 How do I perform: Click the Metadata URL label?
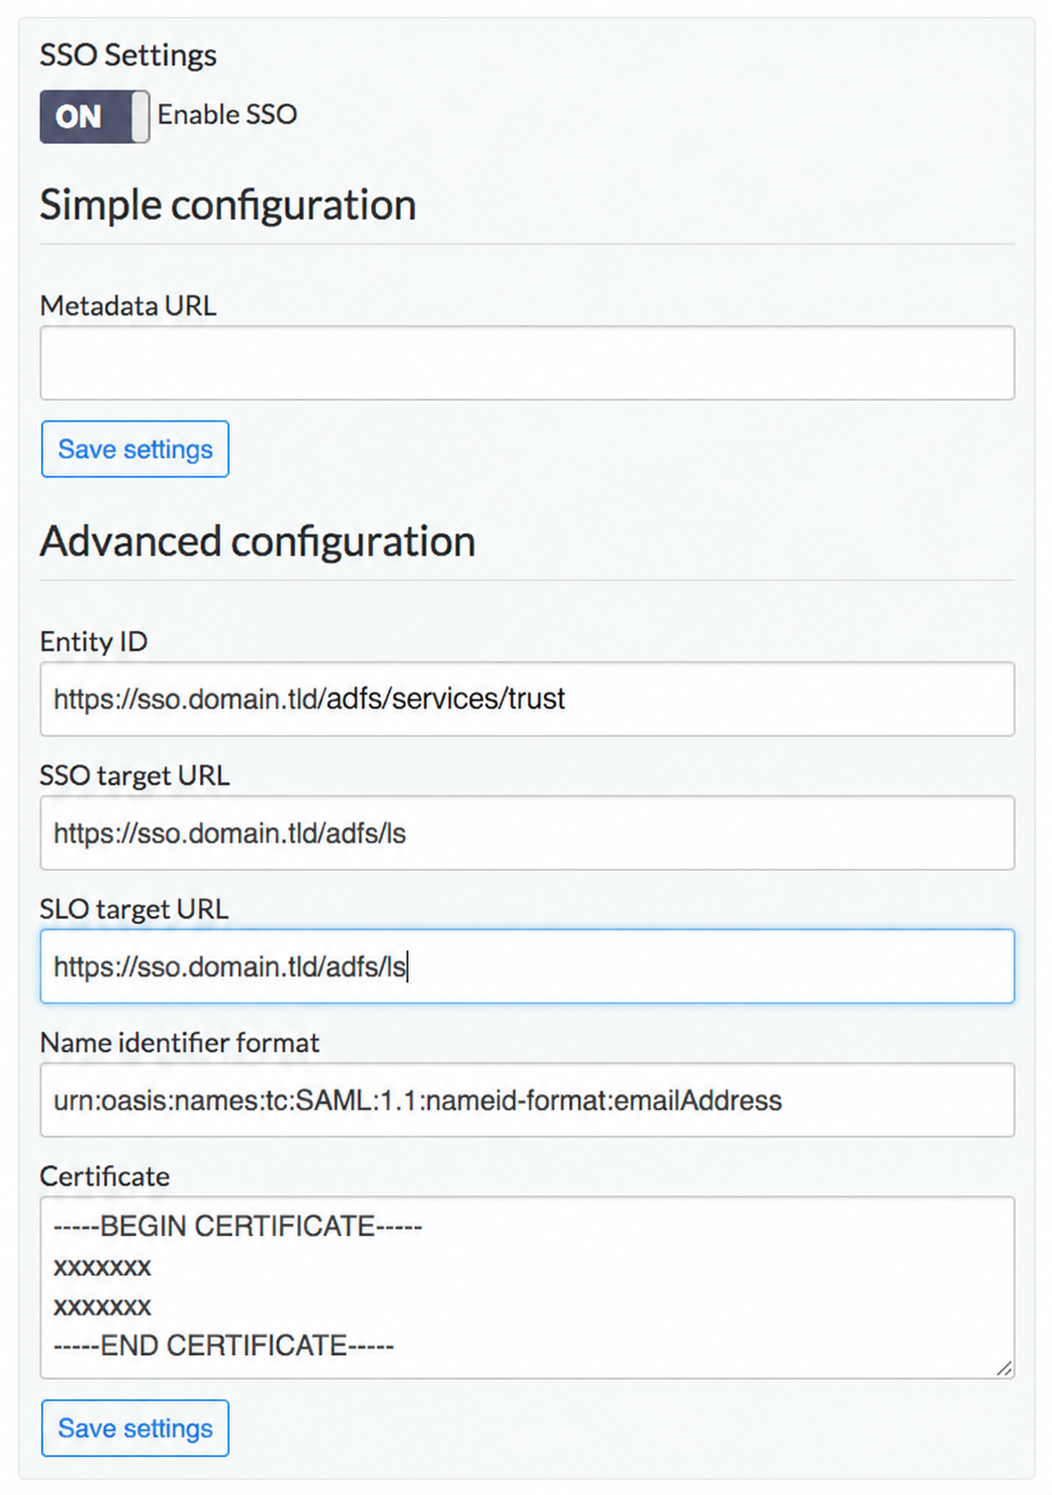(x=128, y=305)
